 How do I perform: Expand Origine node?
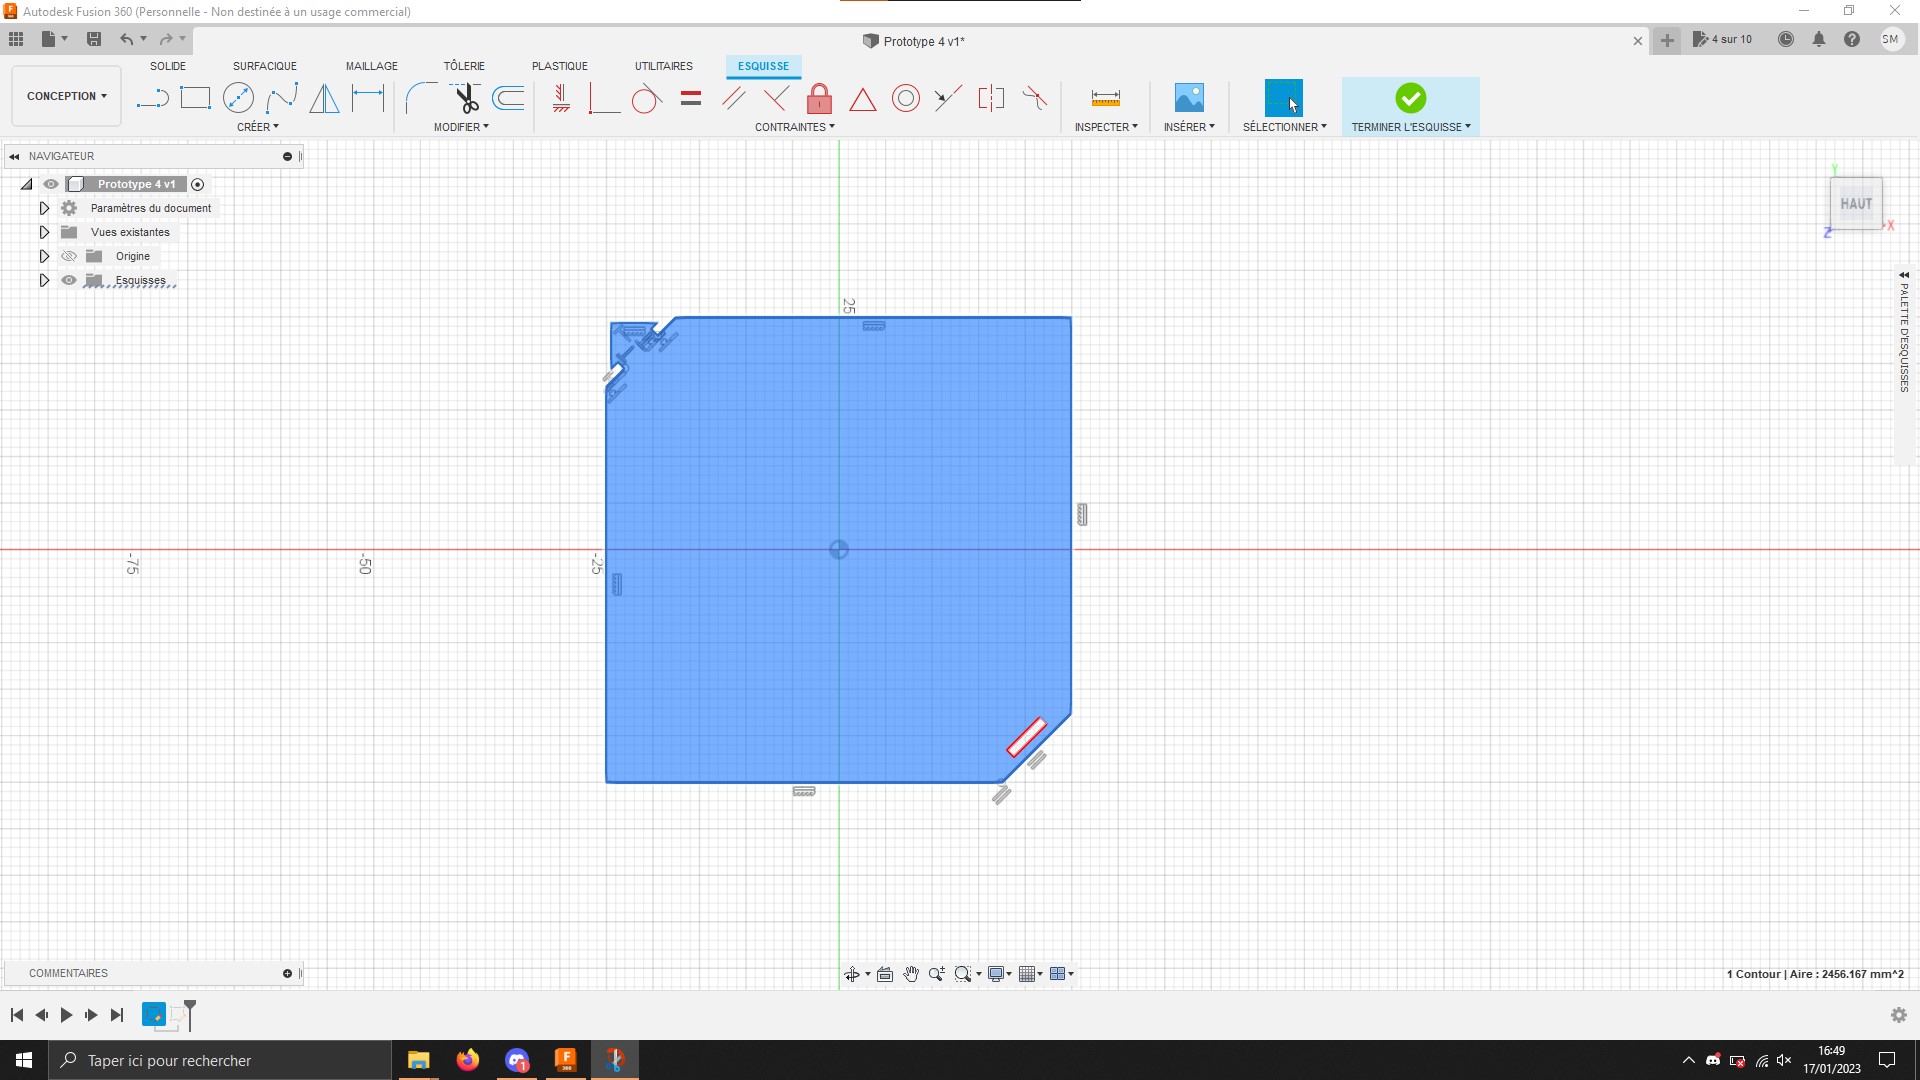(44, 256)
